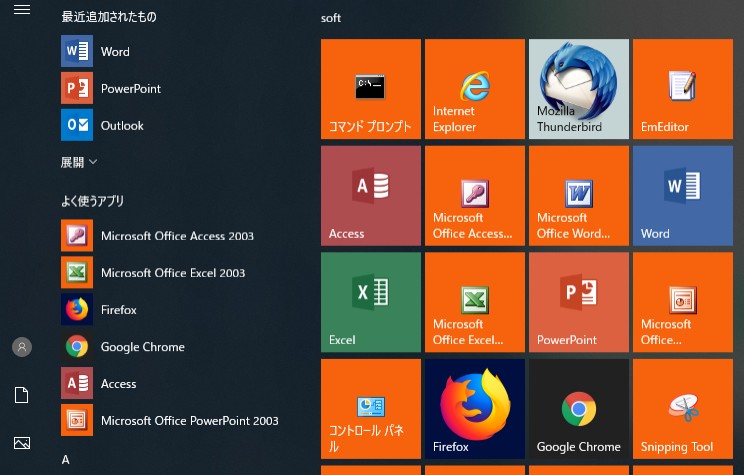Expand the 展開 recently added section
Image resolution: width=744 pixels, height=475 pixels.
coord(79,162)
